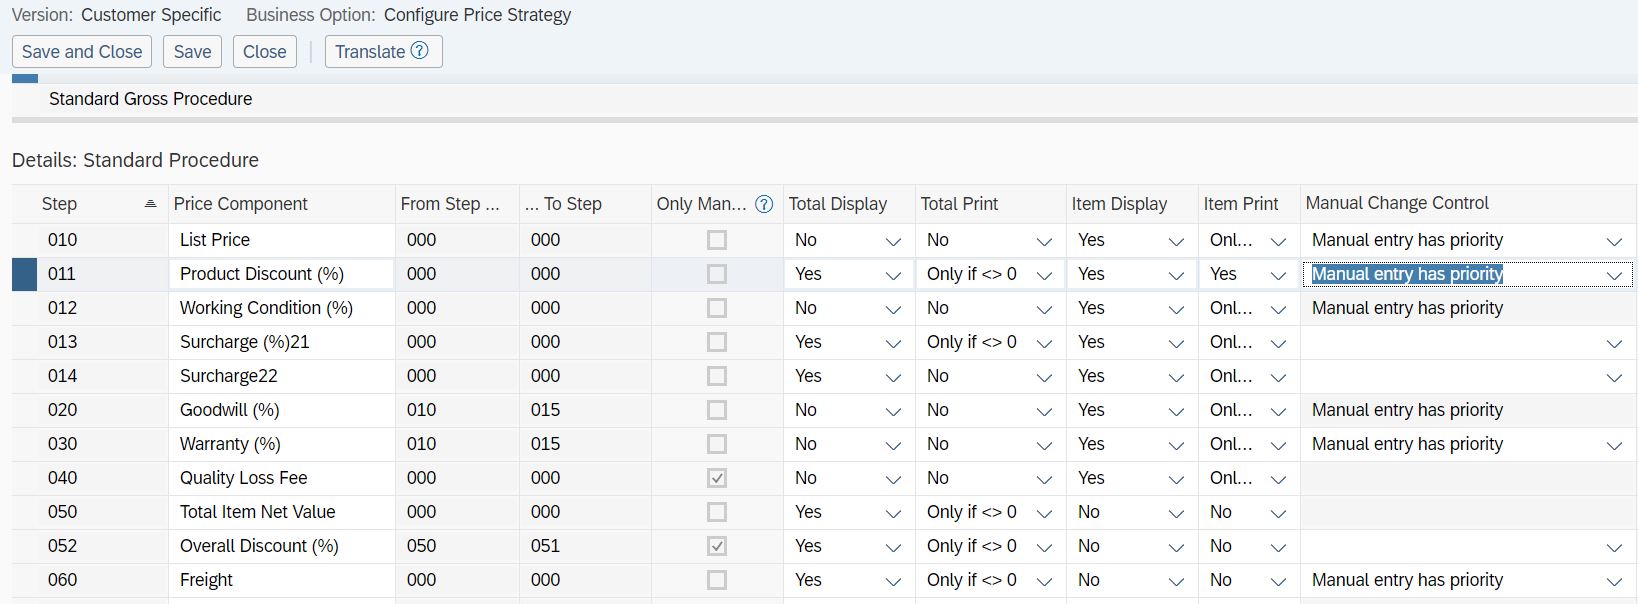Open Item Print dropdown for Quality Loss Fee
The width and height of the screenshot is (1638, 604).
1278,479
